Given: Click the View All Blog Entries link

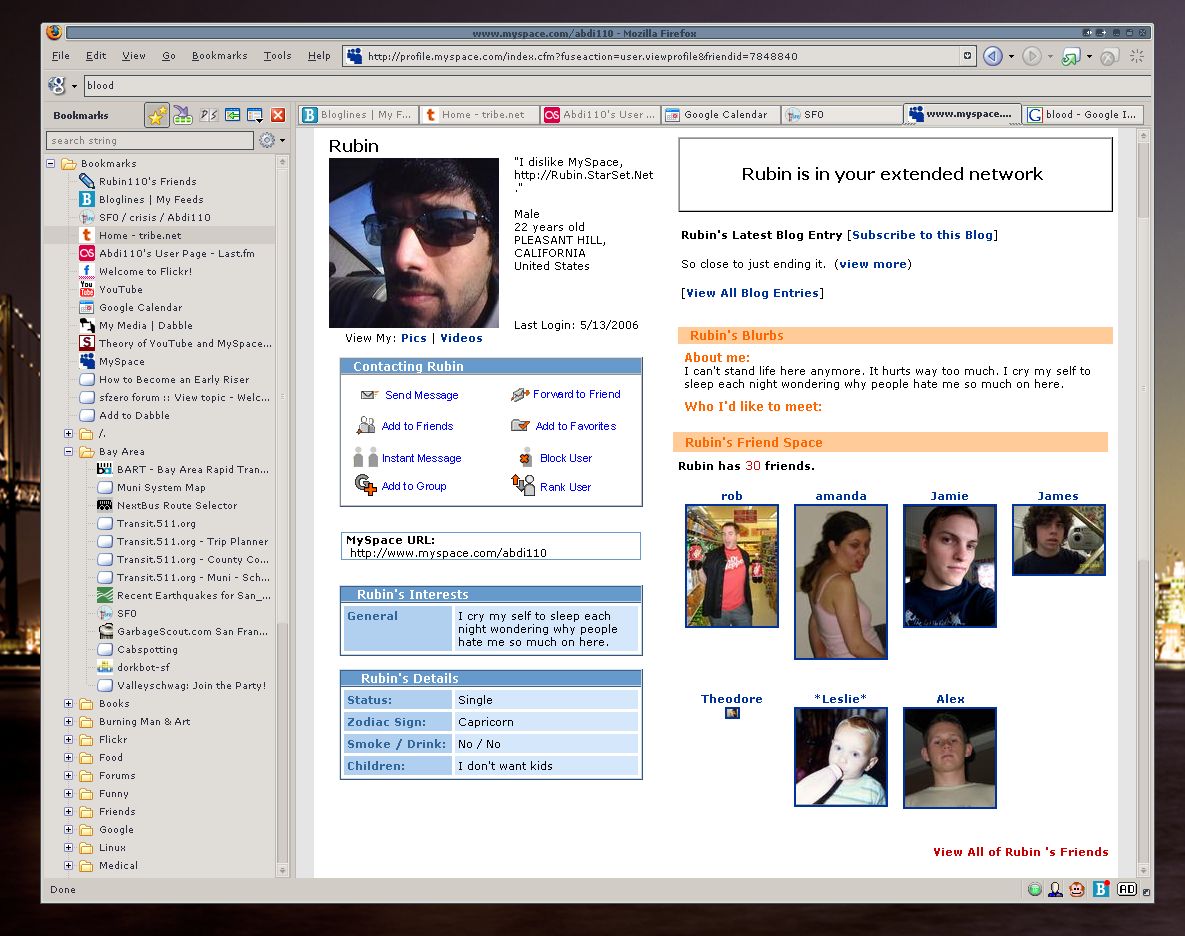Looking at the screenshot, I should point(752,293).
